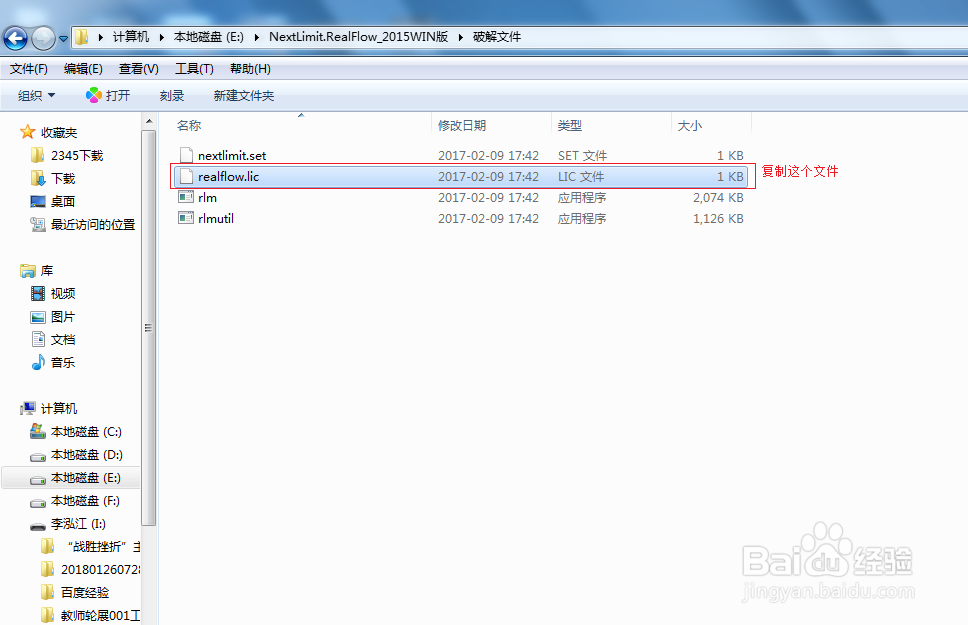Open the 帮助(H) menu

coord(250,69)
